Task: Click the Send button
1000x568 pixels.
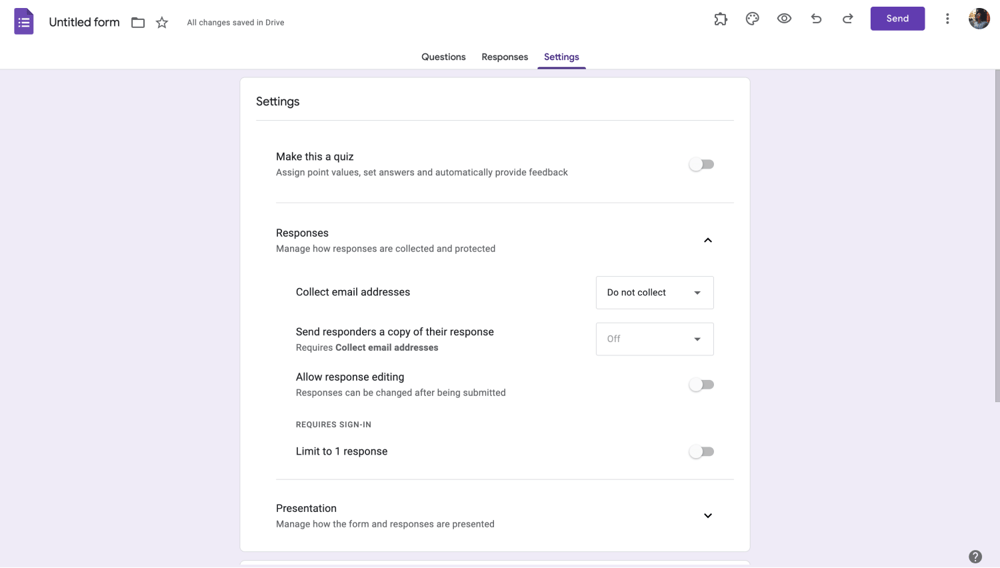Action: click(x=897, y=18)
